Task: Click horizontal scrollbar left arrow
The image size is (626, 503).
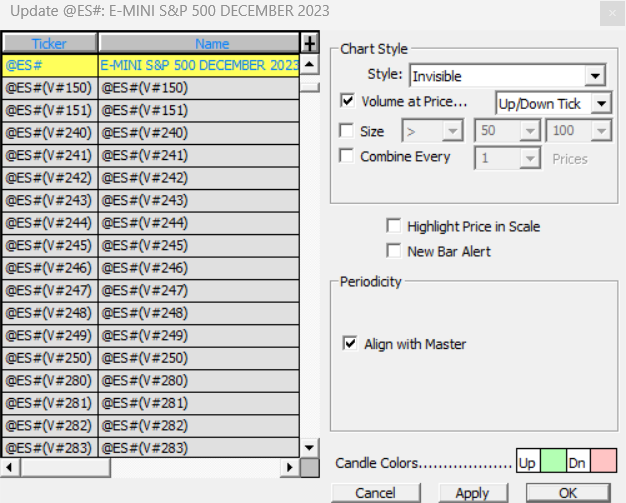Action: (10, 467)
